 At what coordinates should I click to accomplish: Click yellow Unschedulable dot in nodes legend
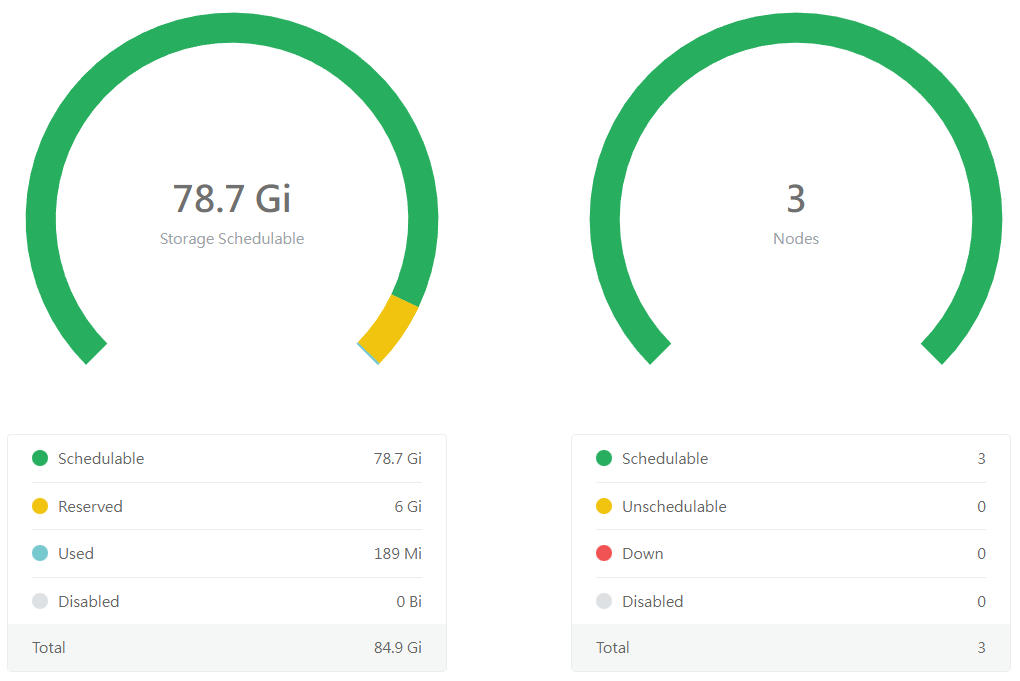point(604,507)
